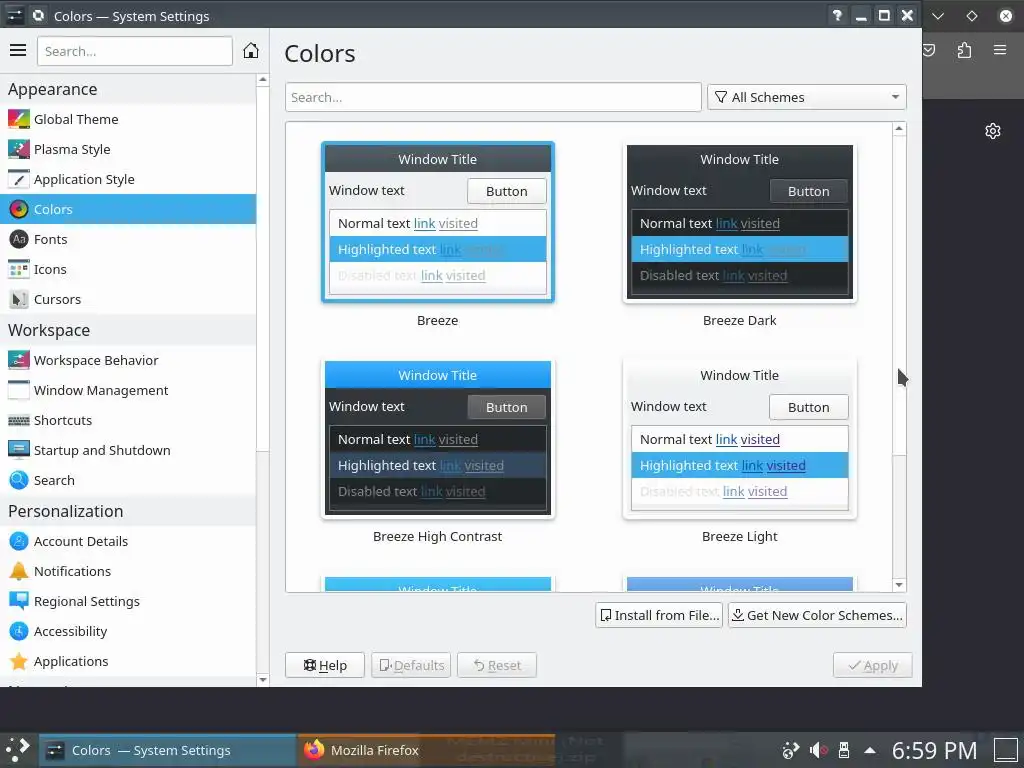Click the Apply button
The image size is (1024, 768).
pyautogui.click(x=872, y=665)
